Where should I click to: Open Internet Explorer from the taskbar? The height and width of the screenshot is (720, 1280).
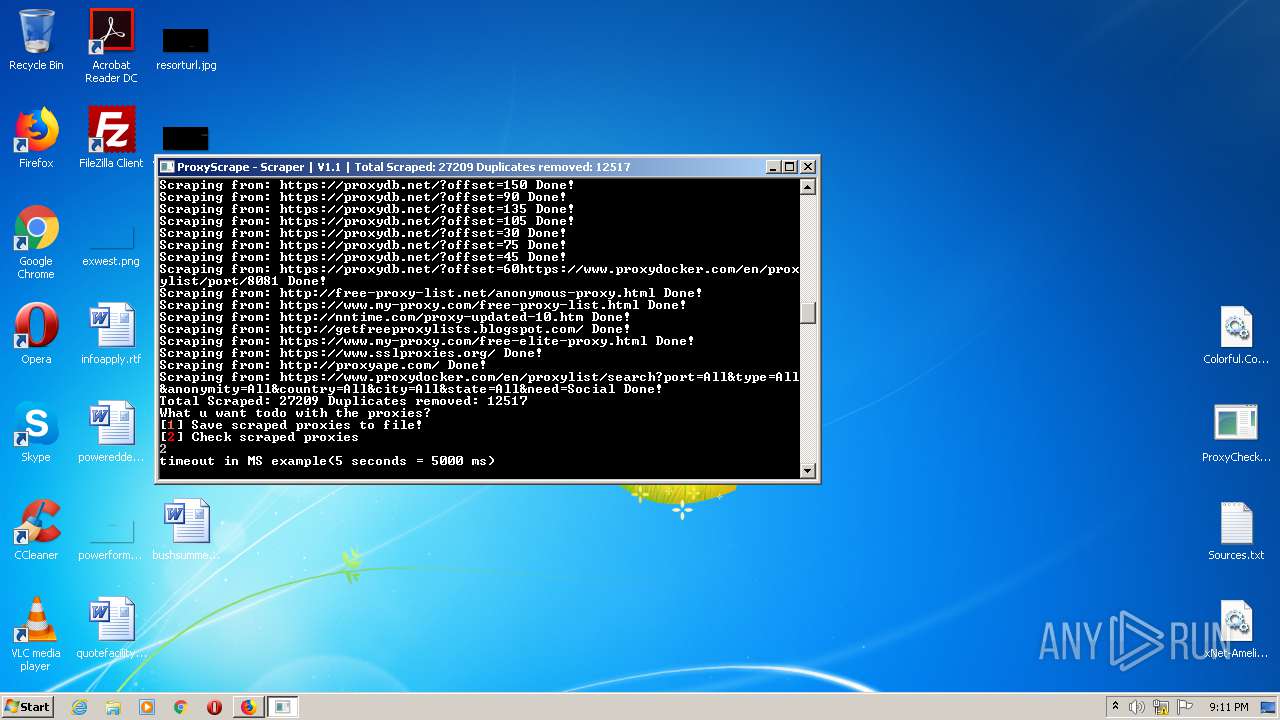tap(80, 707)
